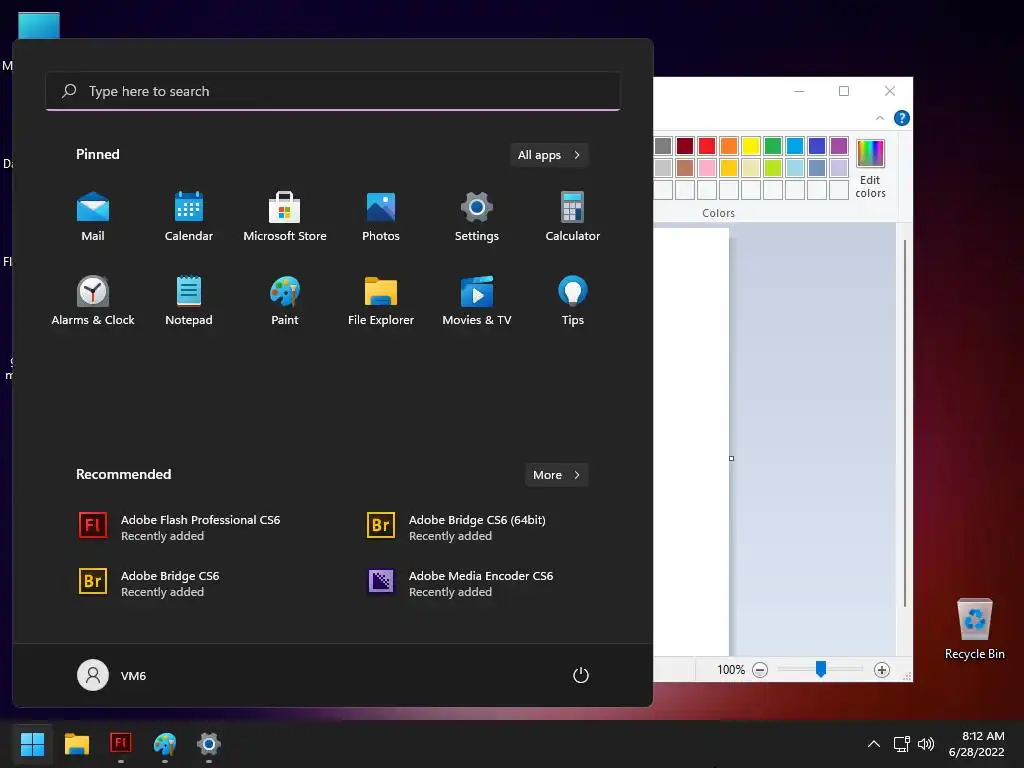Open Alarms & Clock
The width and height of the screenshot is (1024, 768).
coord(93,301)
